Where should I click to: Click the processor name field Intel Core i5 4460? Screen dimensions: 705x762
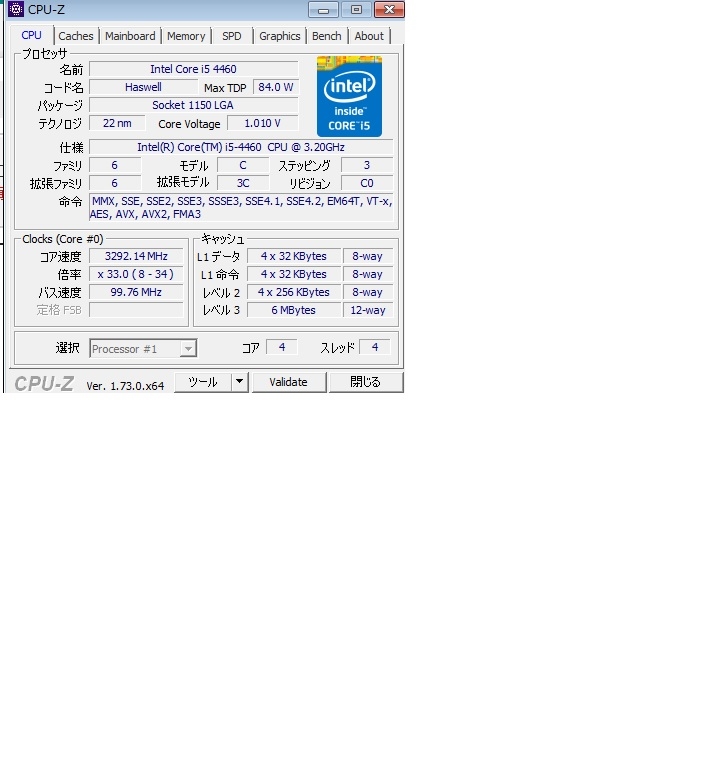pos(193,69)
